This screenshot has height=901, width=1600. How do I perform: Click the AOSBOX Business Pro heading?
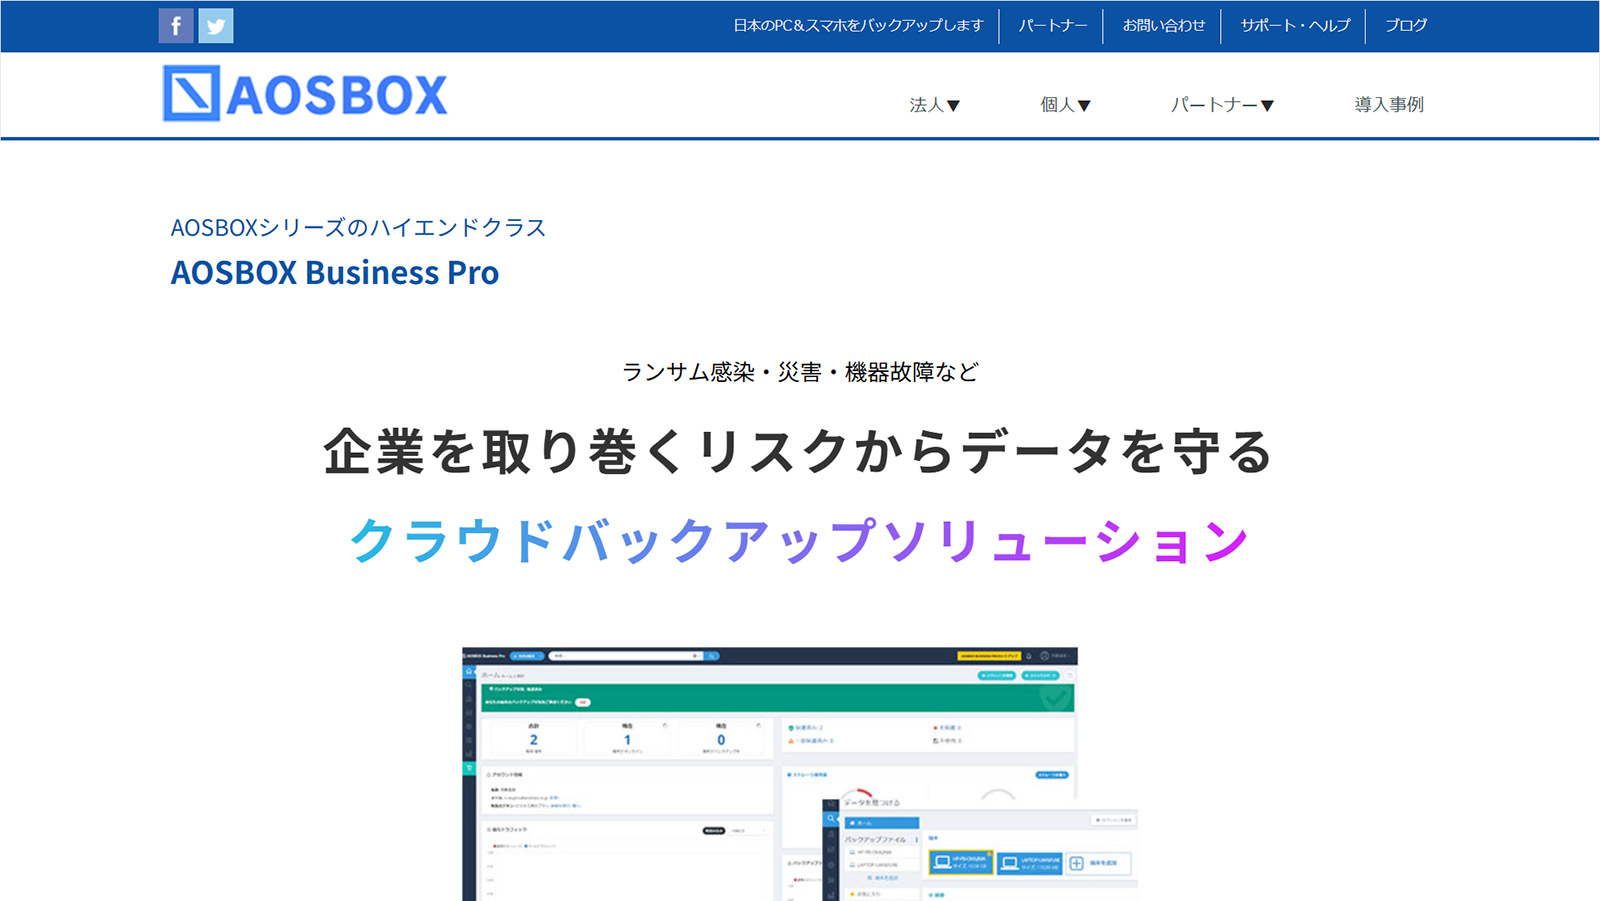tap(335, 272)
